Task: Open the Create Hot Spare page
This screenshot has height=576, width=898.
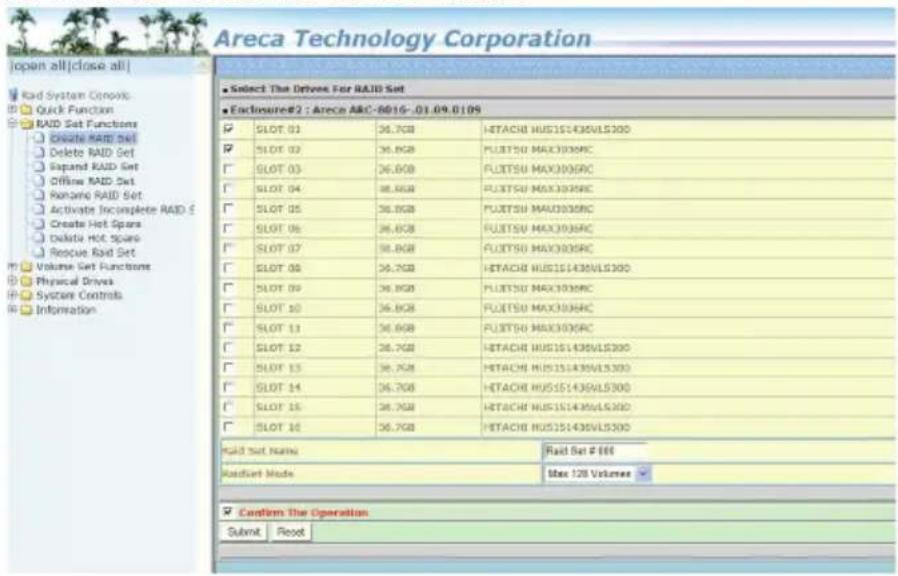Action: (x=95, y=224)
